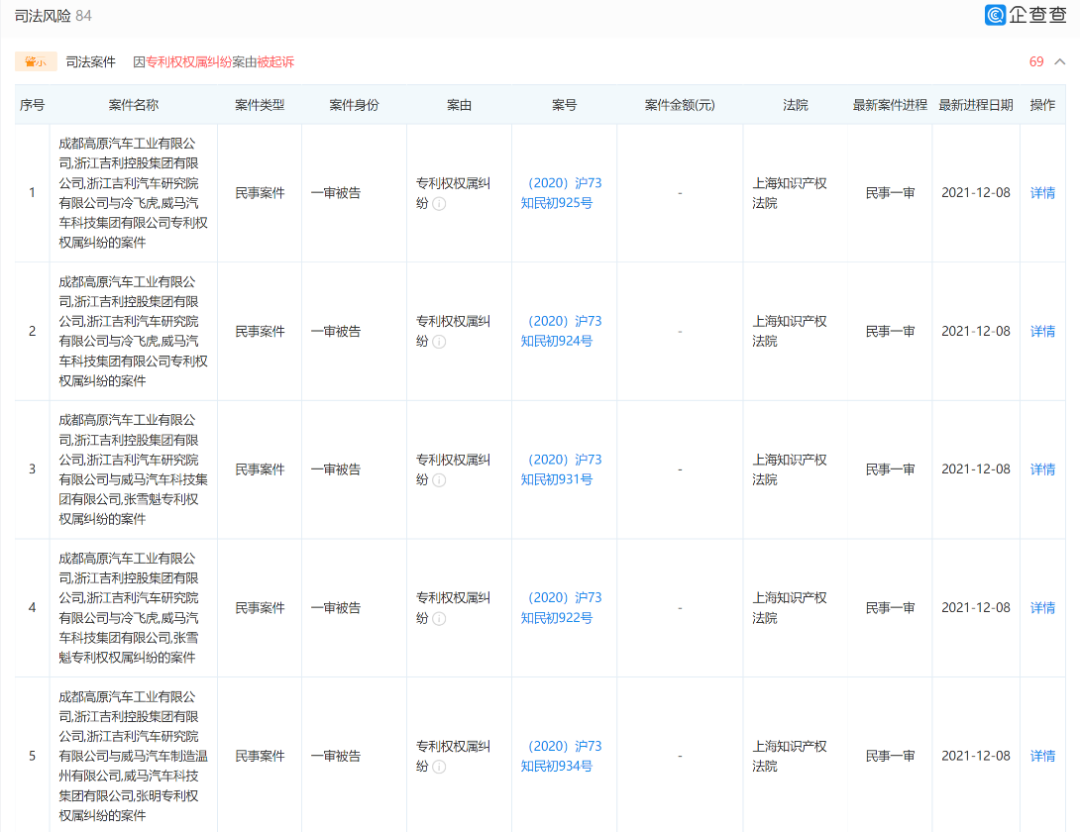Open case number (2020)沪73知民初922号
Viewport: 1080px width, 832px height.
coord(561,607)
